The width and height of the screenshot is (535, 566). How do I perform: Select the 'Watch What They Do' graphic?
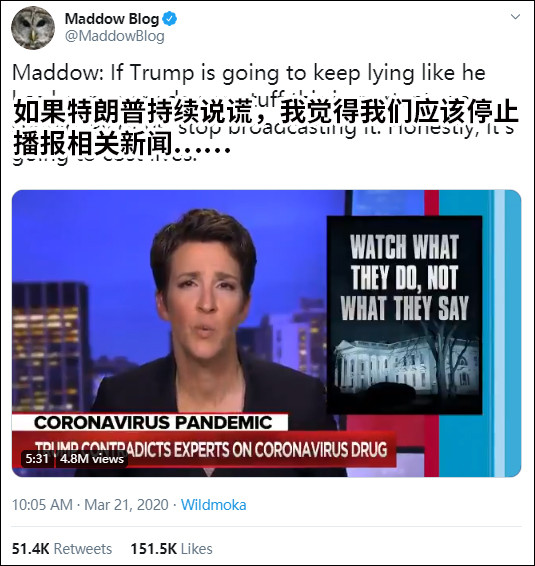pos(404,315)
